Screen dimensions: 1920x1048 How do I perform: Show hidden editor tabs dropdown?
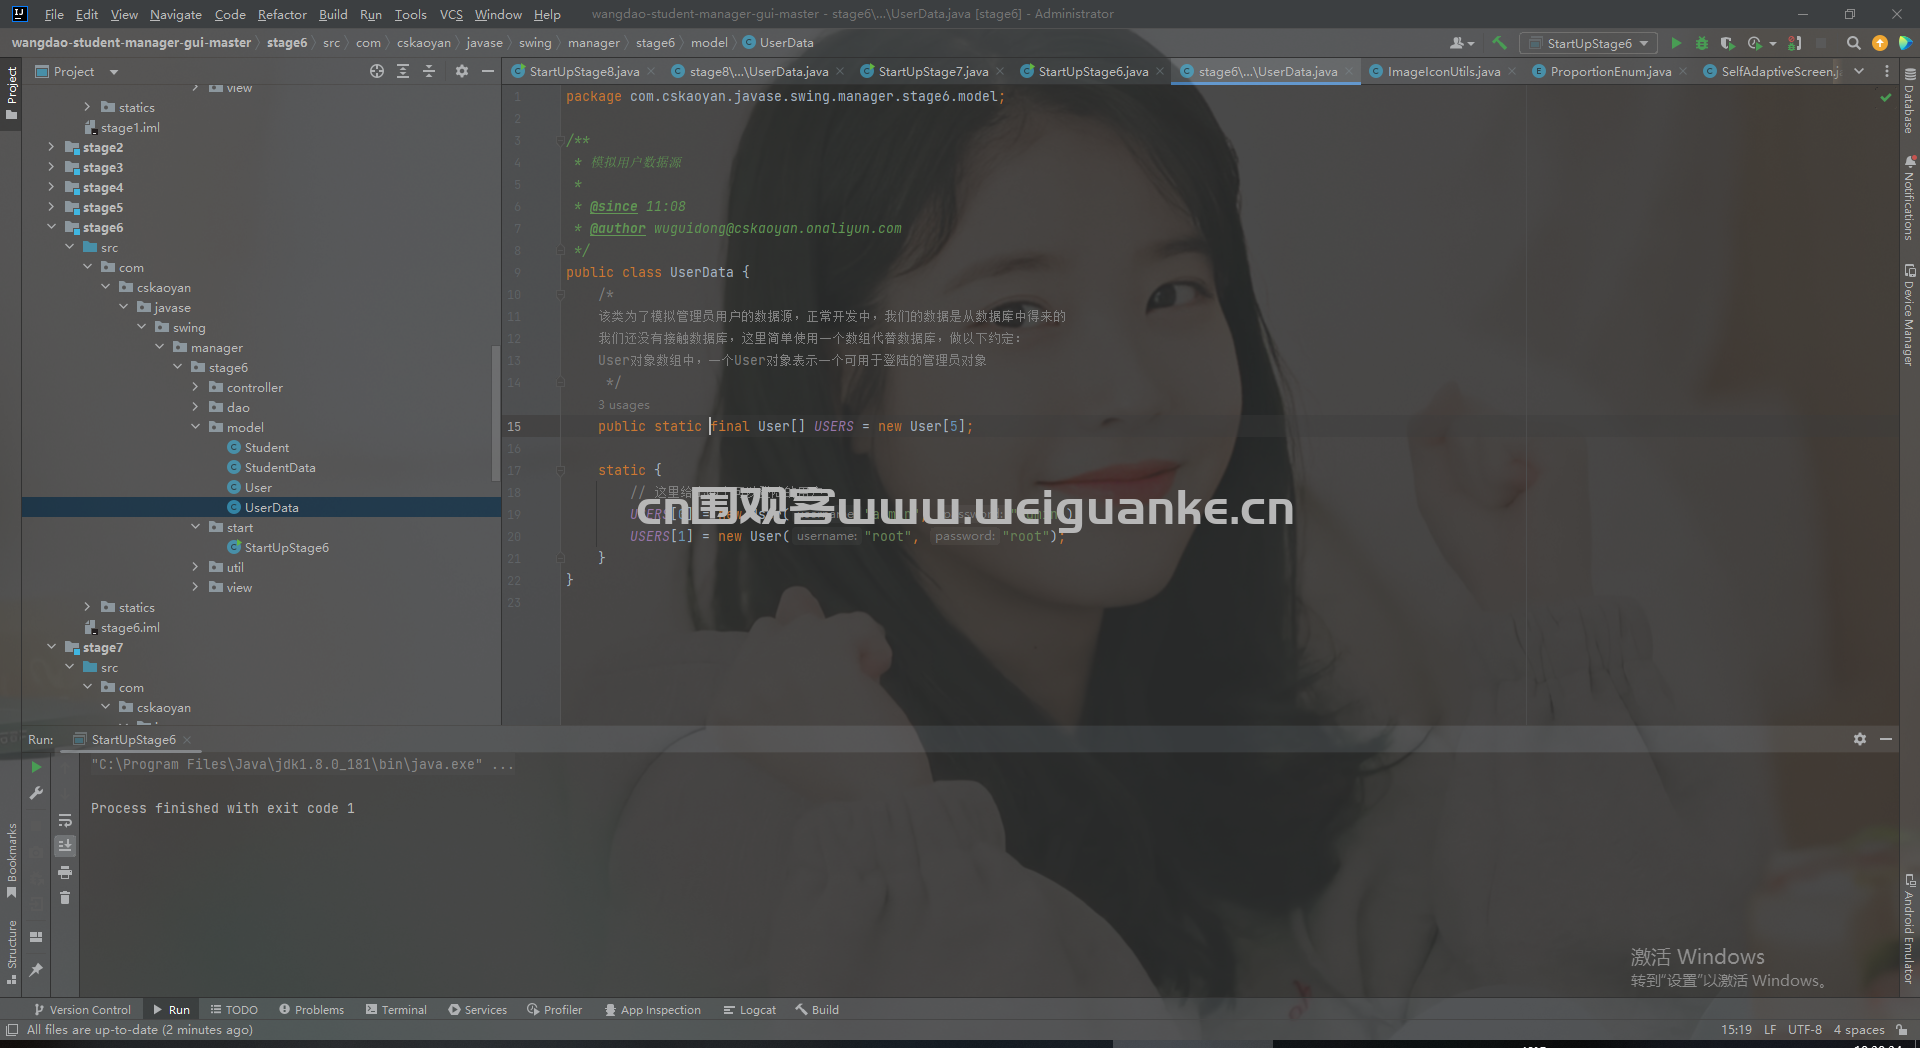1859,71
